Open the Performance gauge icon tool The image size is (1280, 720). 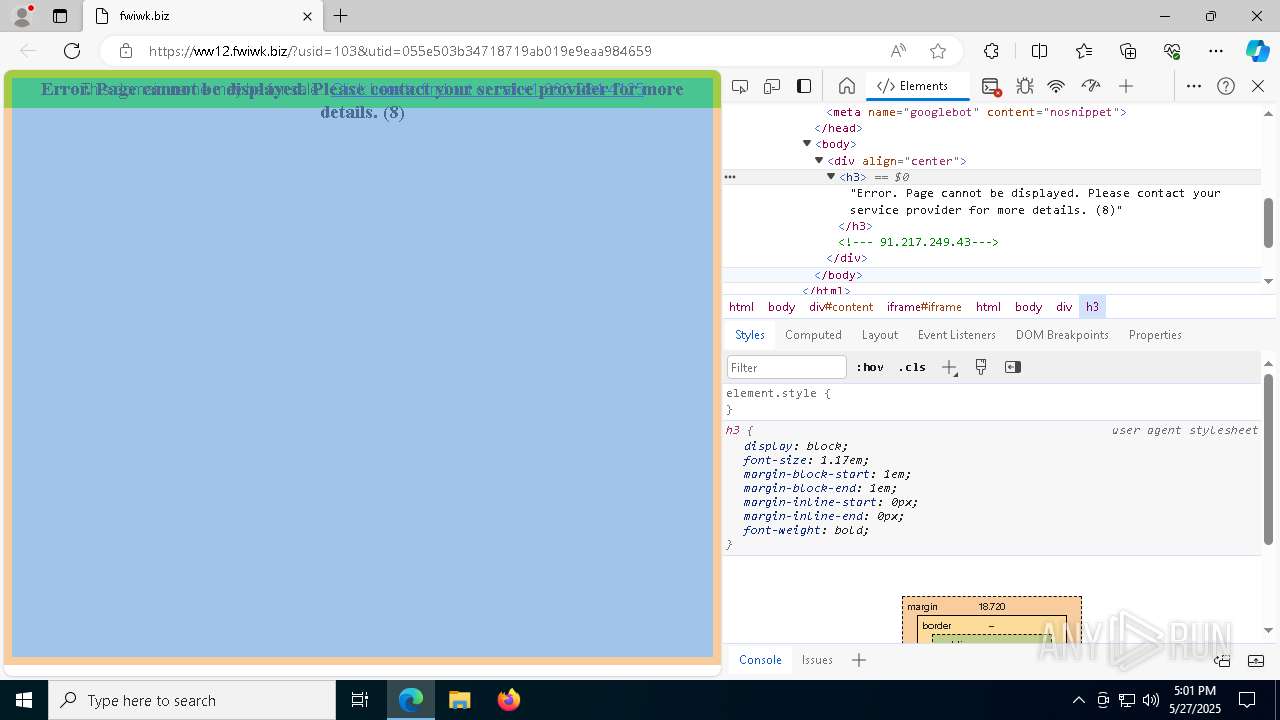1091,86
